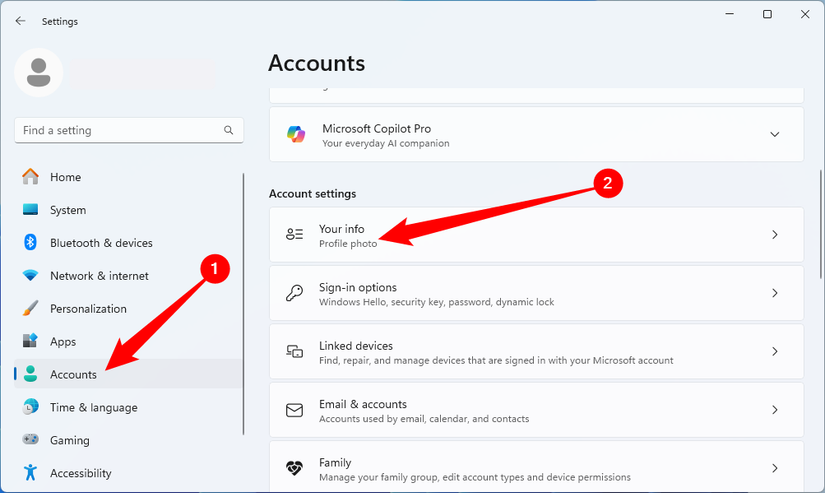Click the Network Wi-Fi icon

[x=31, y=275]
